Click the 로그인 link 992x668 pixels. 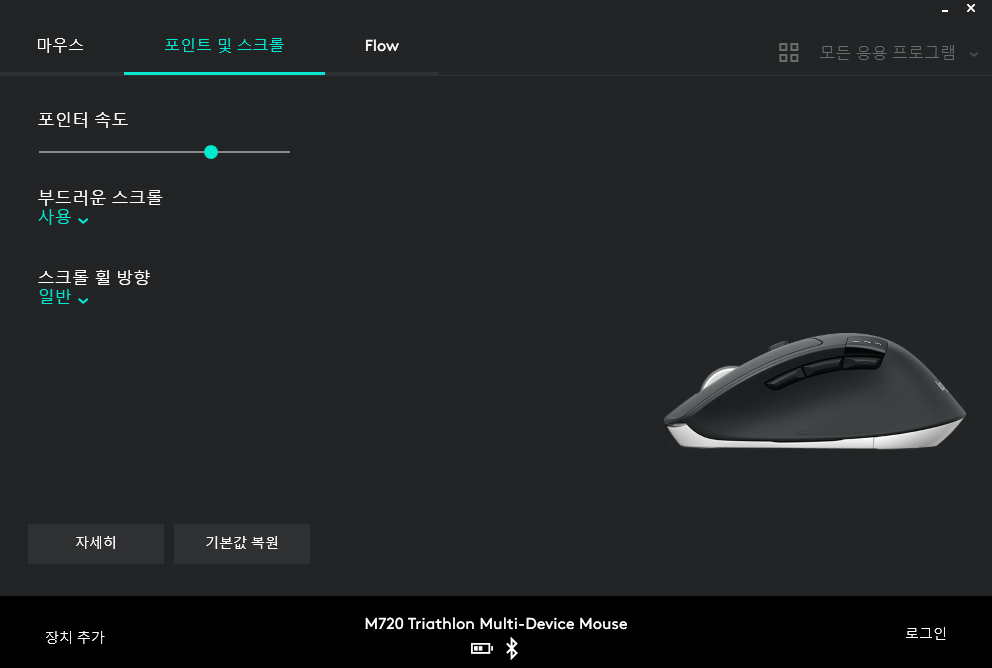point(926,633)
